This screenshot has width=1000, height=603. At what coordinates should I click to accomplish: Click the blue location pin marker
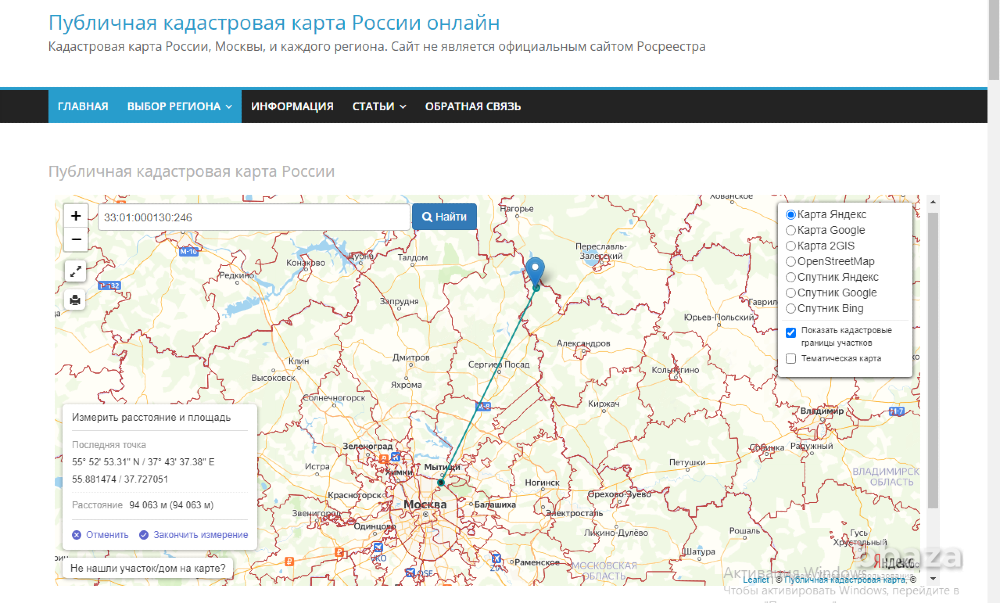pyautogui.click(x=536, y=270)
